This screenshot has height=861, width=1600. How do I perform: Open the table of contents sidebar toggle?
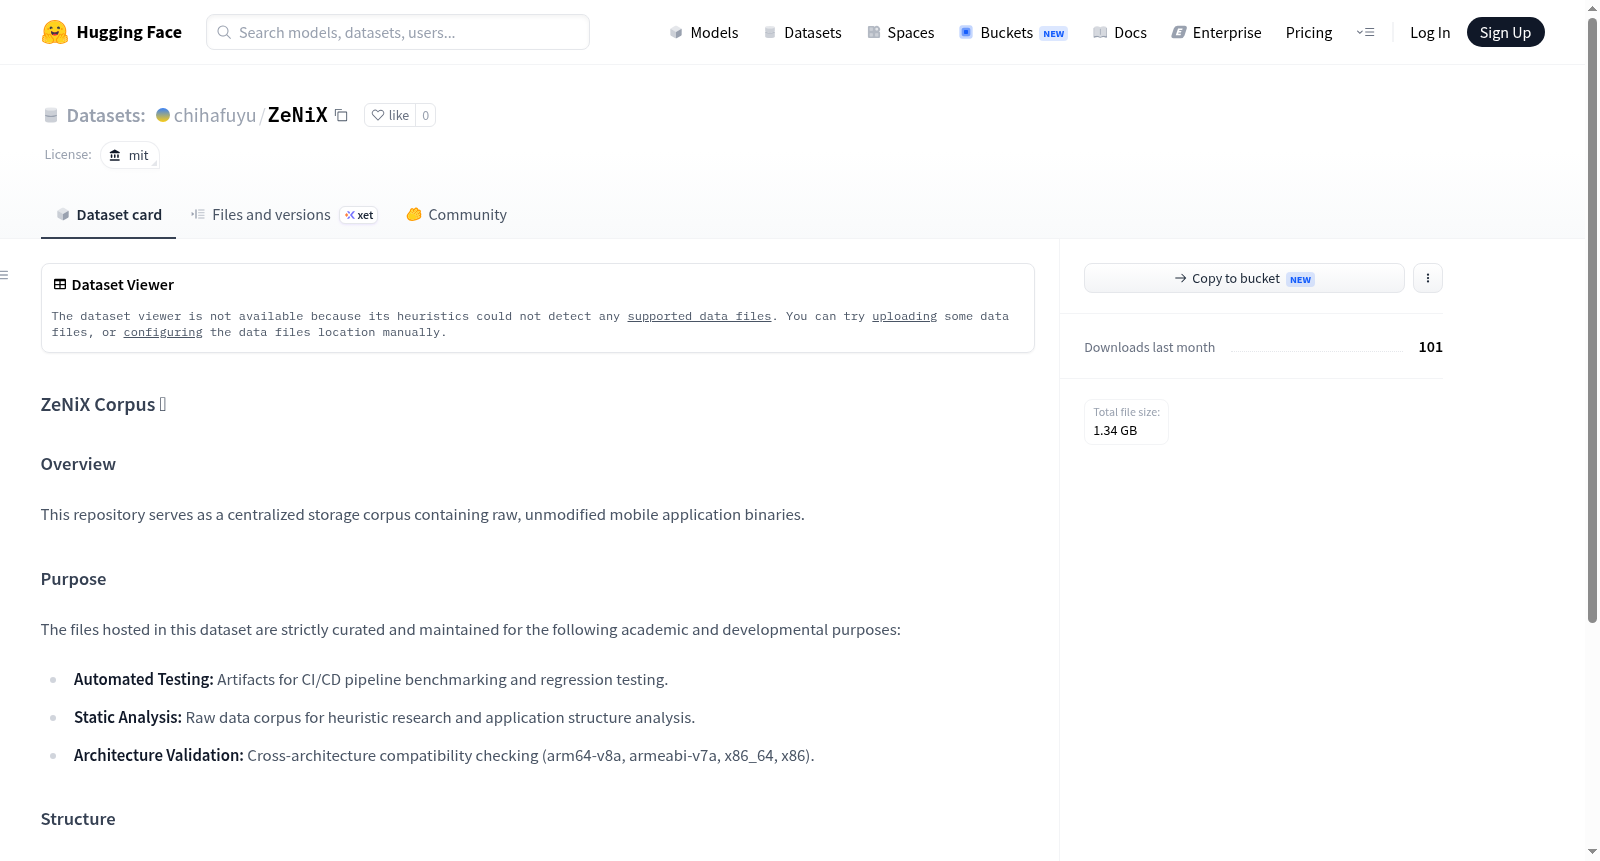[5, 275]
